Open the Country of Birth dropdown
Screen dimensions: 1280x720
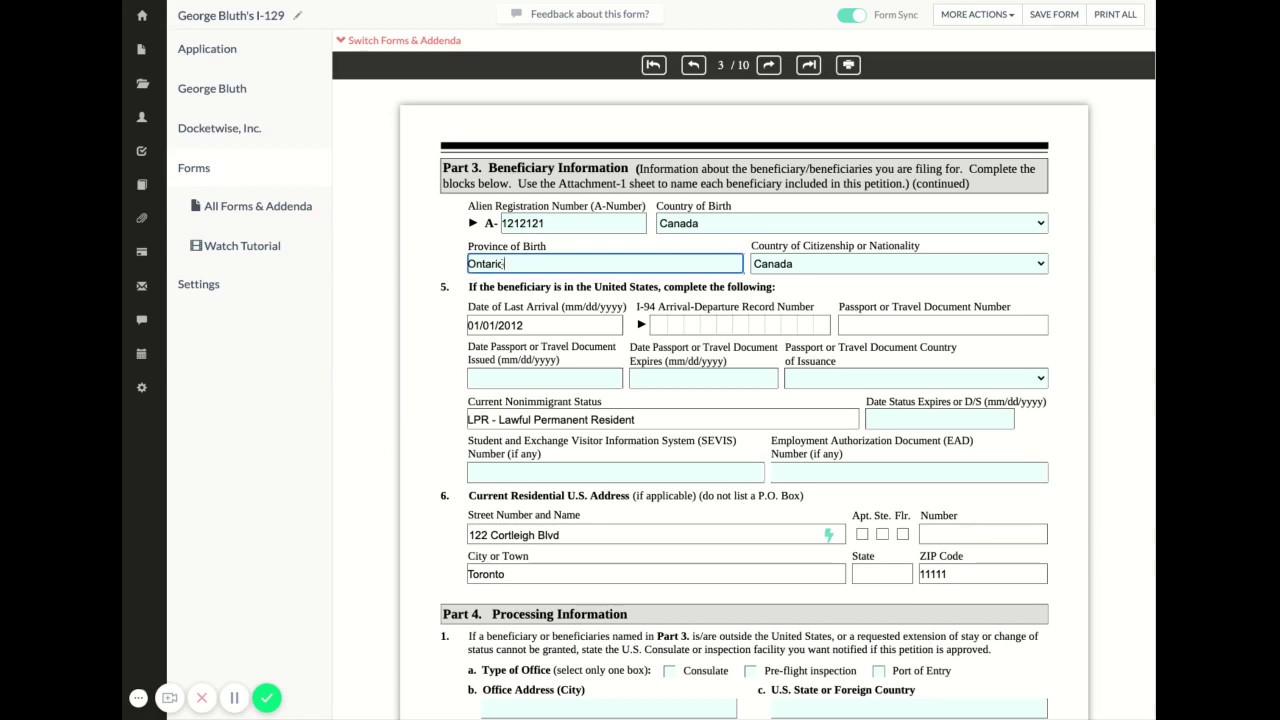click(x=852, y=224)
